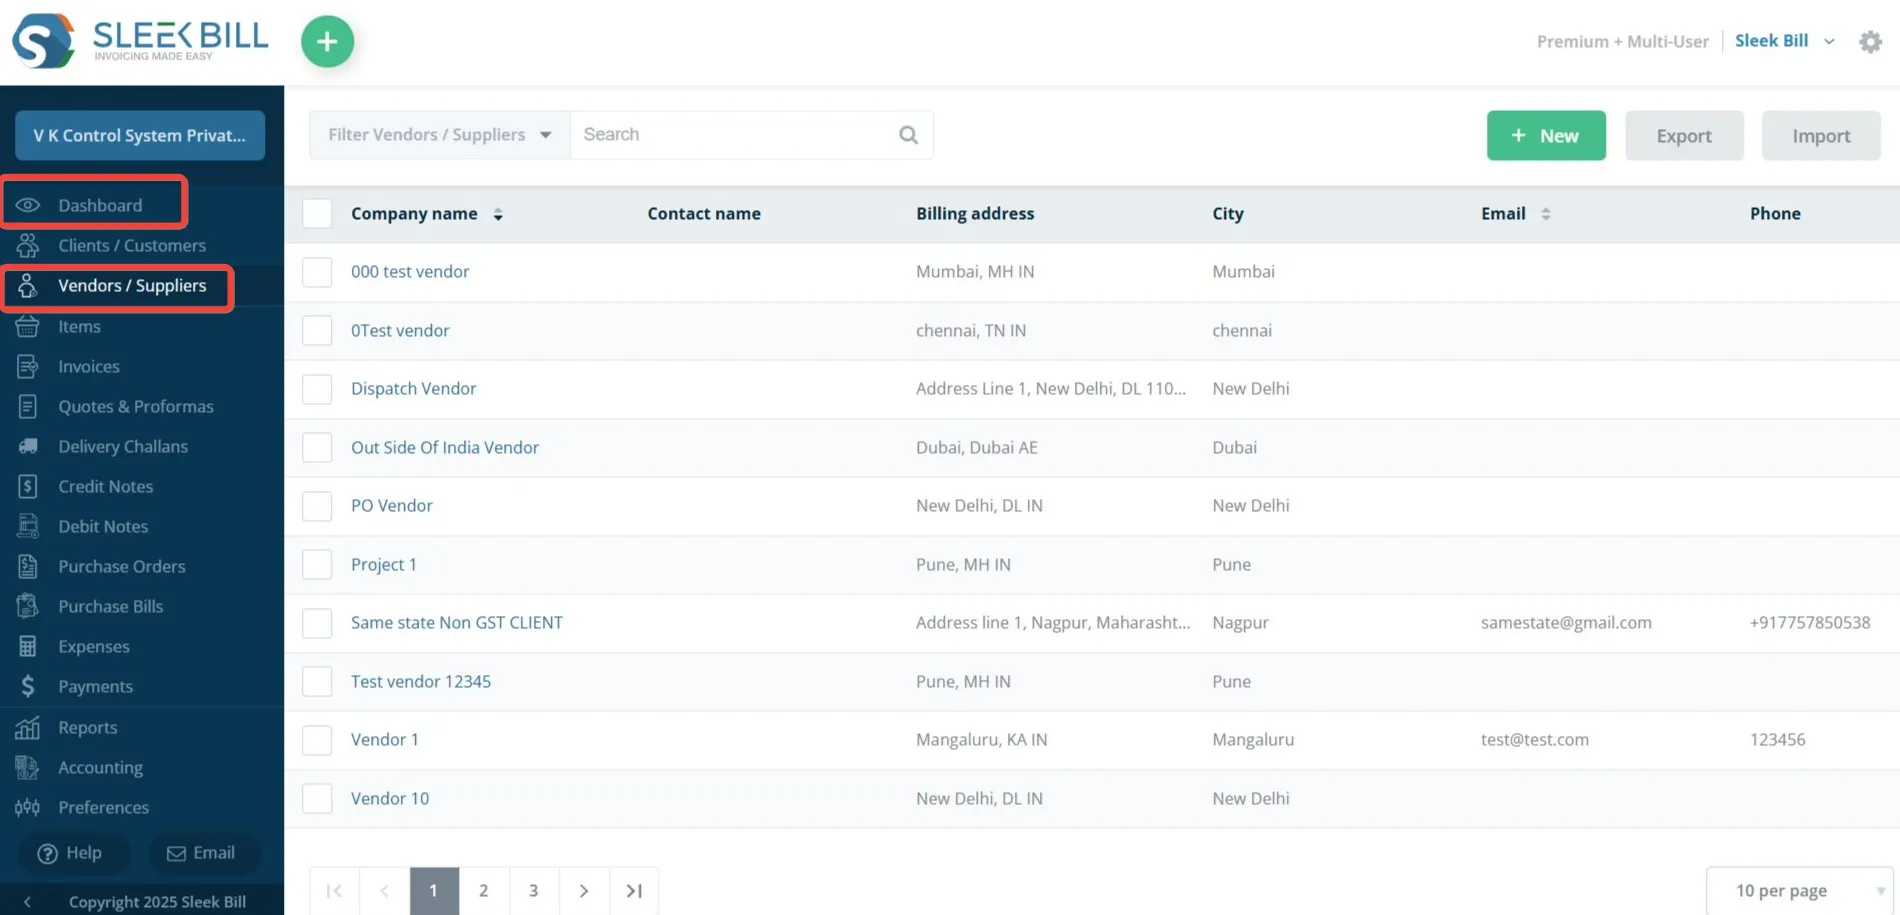Click the Sleek Bill logo
The height and width of the screenshot is (915, 1900).
click(140, 41)
